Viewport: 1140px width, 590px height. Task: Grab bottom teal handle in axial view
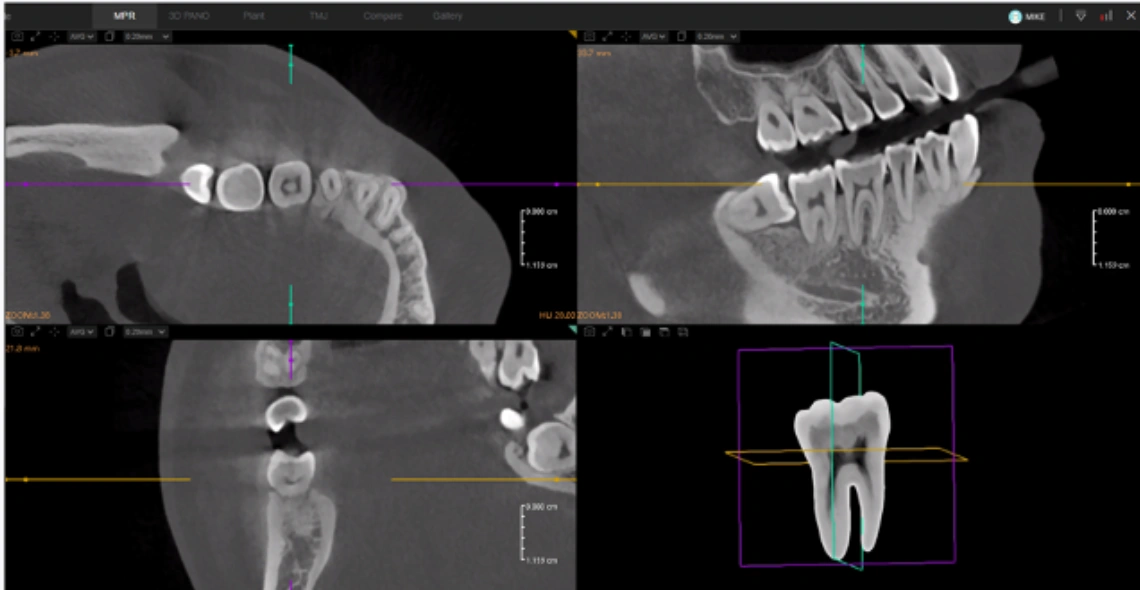291,304
